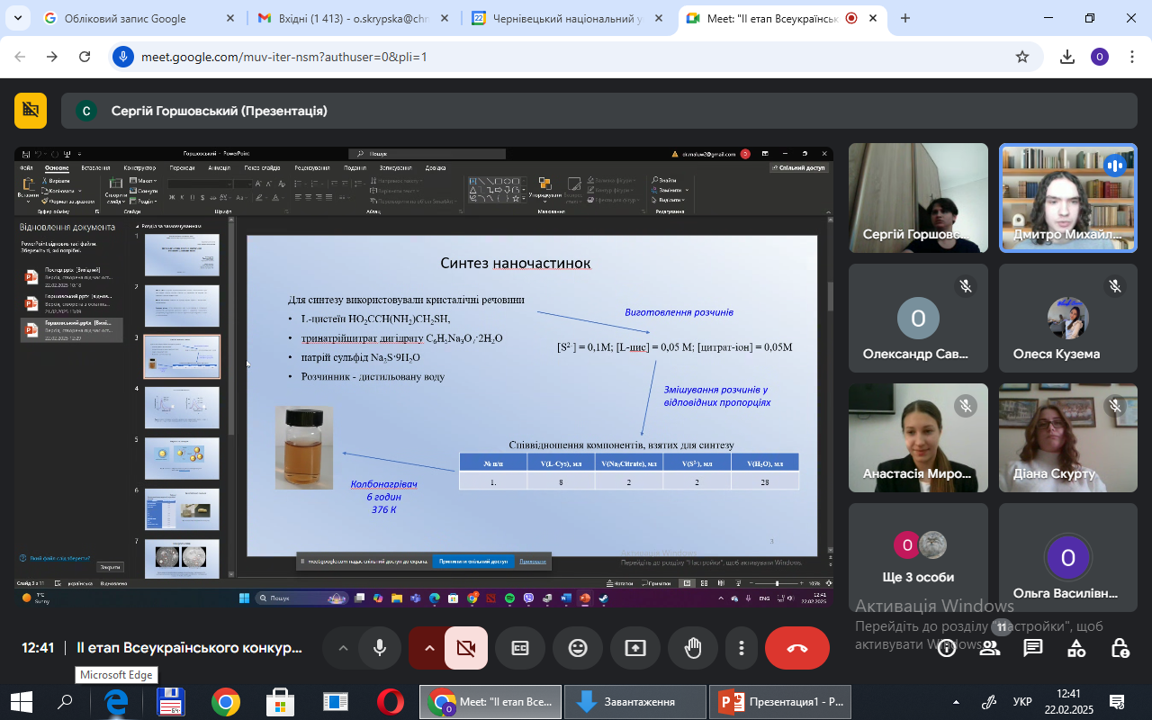Open more options three-dot menu in Meet
This screenshot has height=720, width=1152.
741,648
